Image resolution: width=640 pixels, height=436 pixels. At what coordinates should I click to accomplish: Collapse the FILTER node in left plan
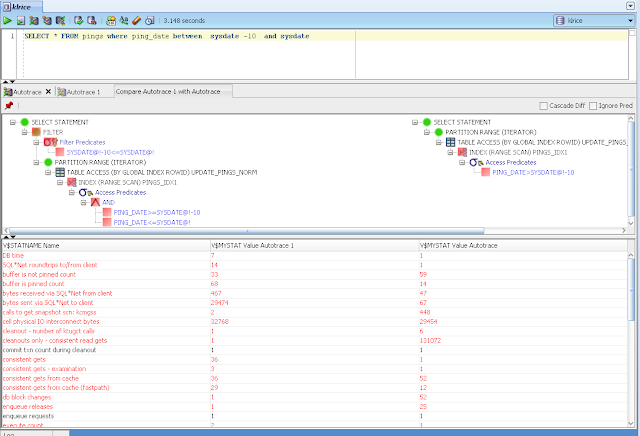24,132
